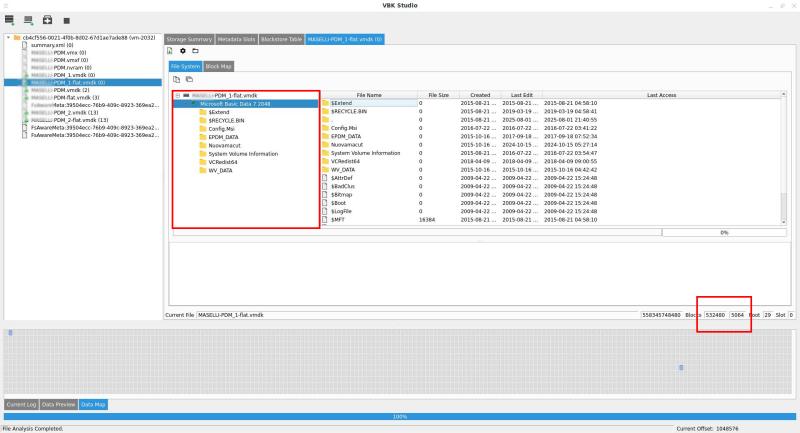Select PDM_2-flat.vmdk (13) in backup tree
The height and width of the screenshot is (433, 800).
pos(69,120)
